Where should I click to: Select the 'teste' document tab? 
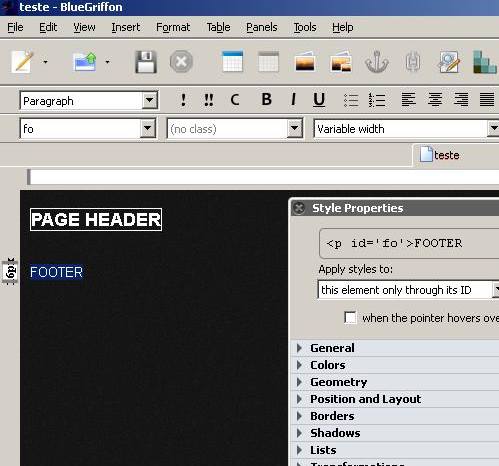tap(440, 155)
